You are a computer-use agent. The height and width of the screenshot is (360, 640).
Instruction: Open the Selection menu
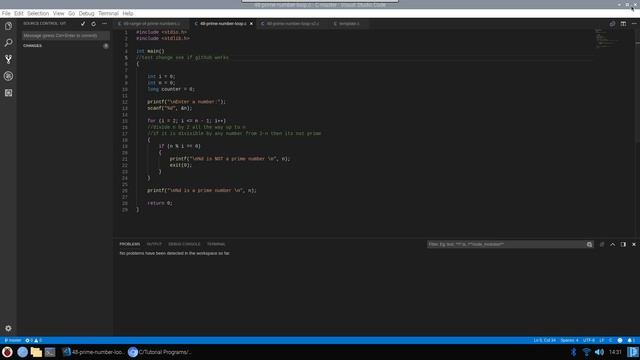pyautogui.click(x=38, y=13)
